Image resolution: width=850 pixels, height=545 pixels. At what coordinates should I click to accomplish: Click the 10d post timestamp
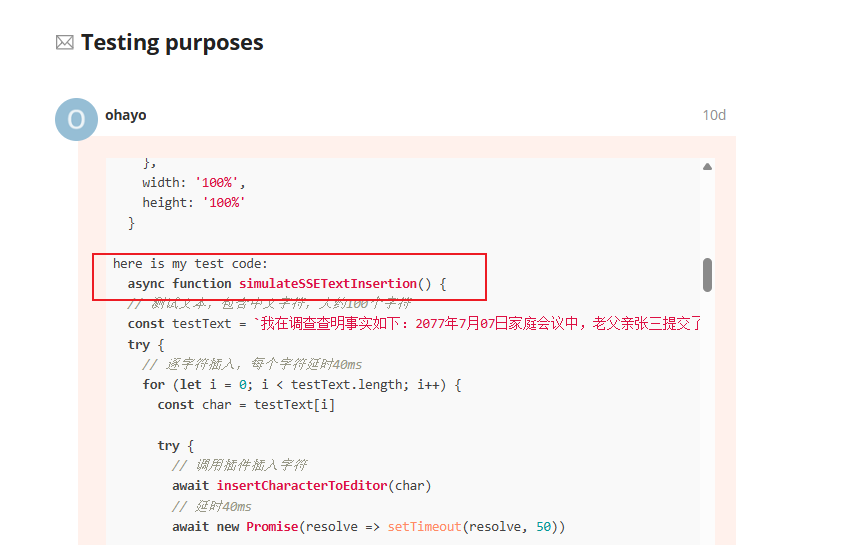pyautogui.click(x=714, y=115)
